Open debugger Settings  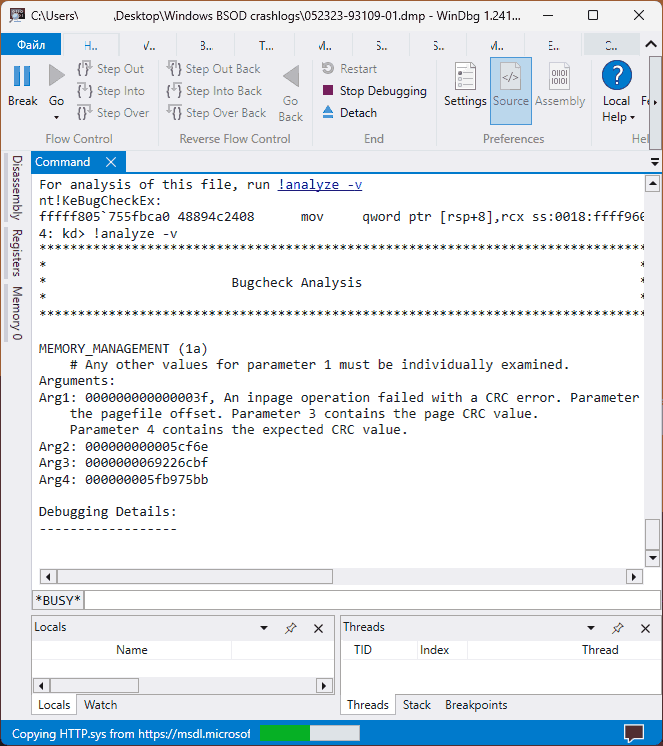coord(465,85)
